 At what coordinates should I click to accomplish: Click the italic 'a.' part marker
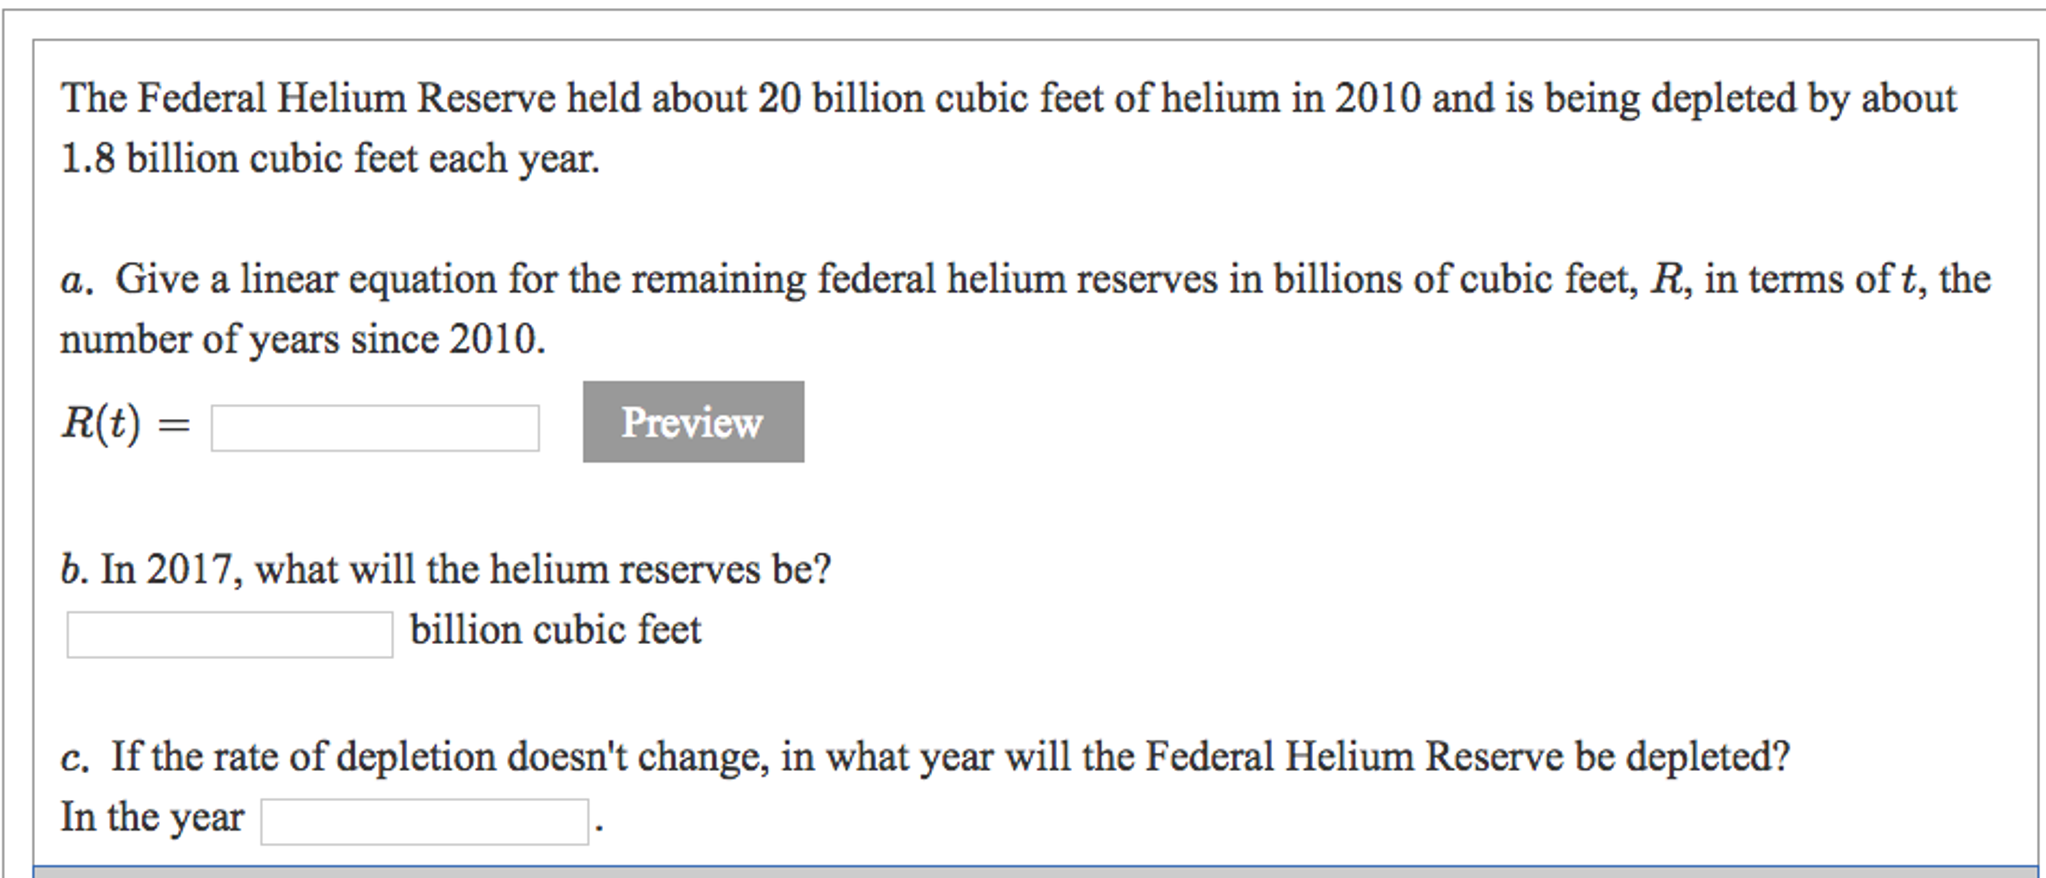click(x=77, y=280)
